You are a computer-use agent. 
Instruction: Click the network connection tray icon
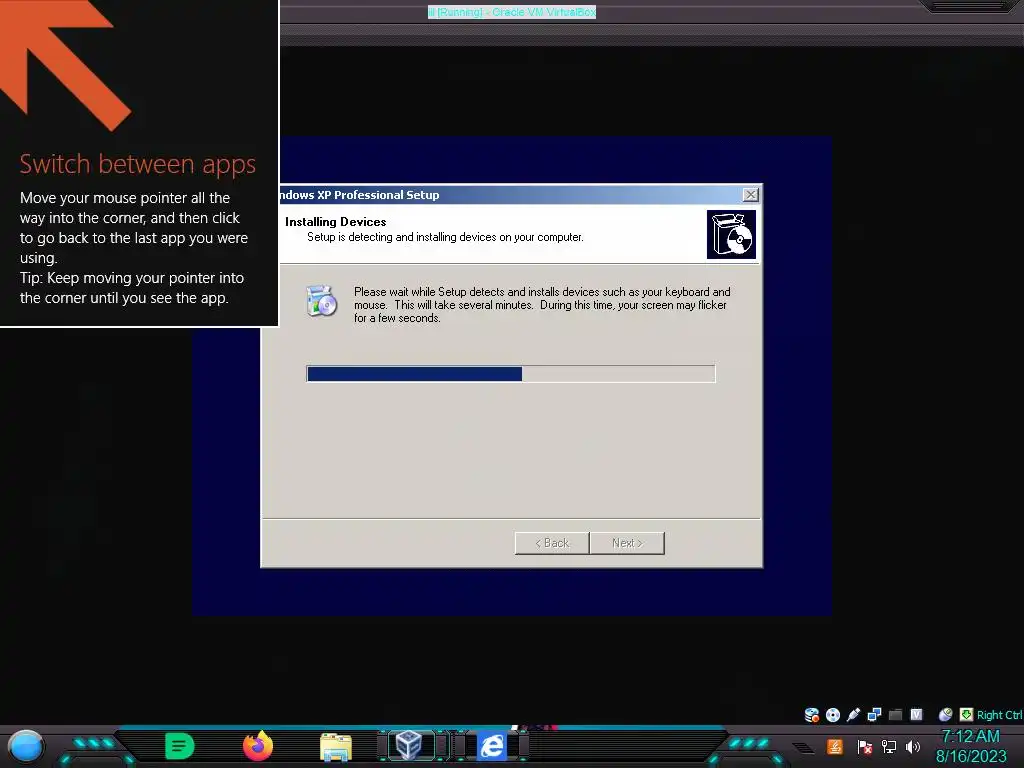tap(888, 746)
